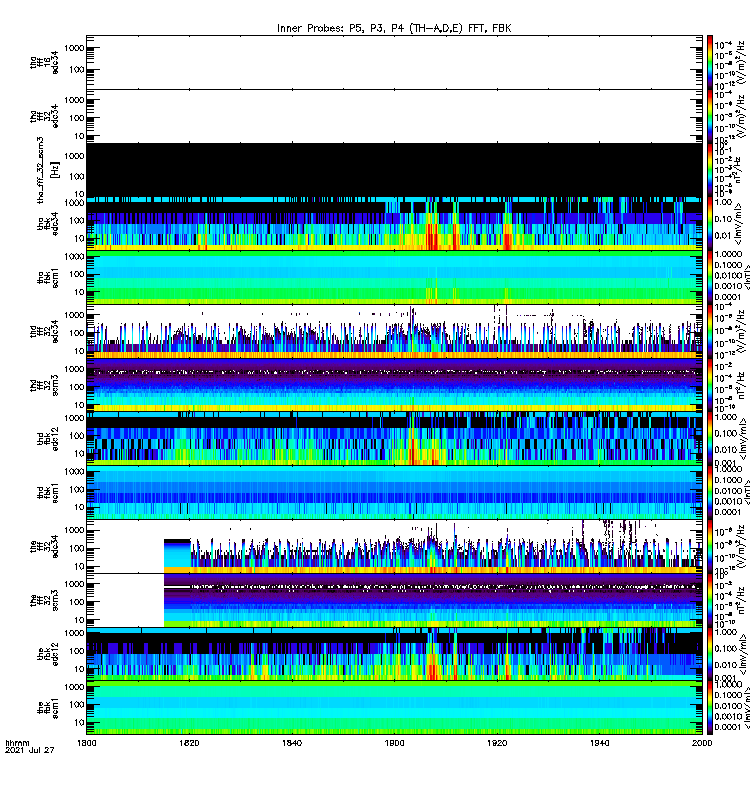Click the 1920 time axis tick label
This screenshot has width=750, height=800.
pyautogui.click(x=497, y=743)
